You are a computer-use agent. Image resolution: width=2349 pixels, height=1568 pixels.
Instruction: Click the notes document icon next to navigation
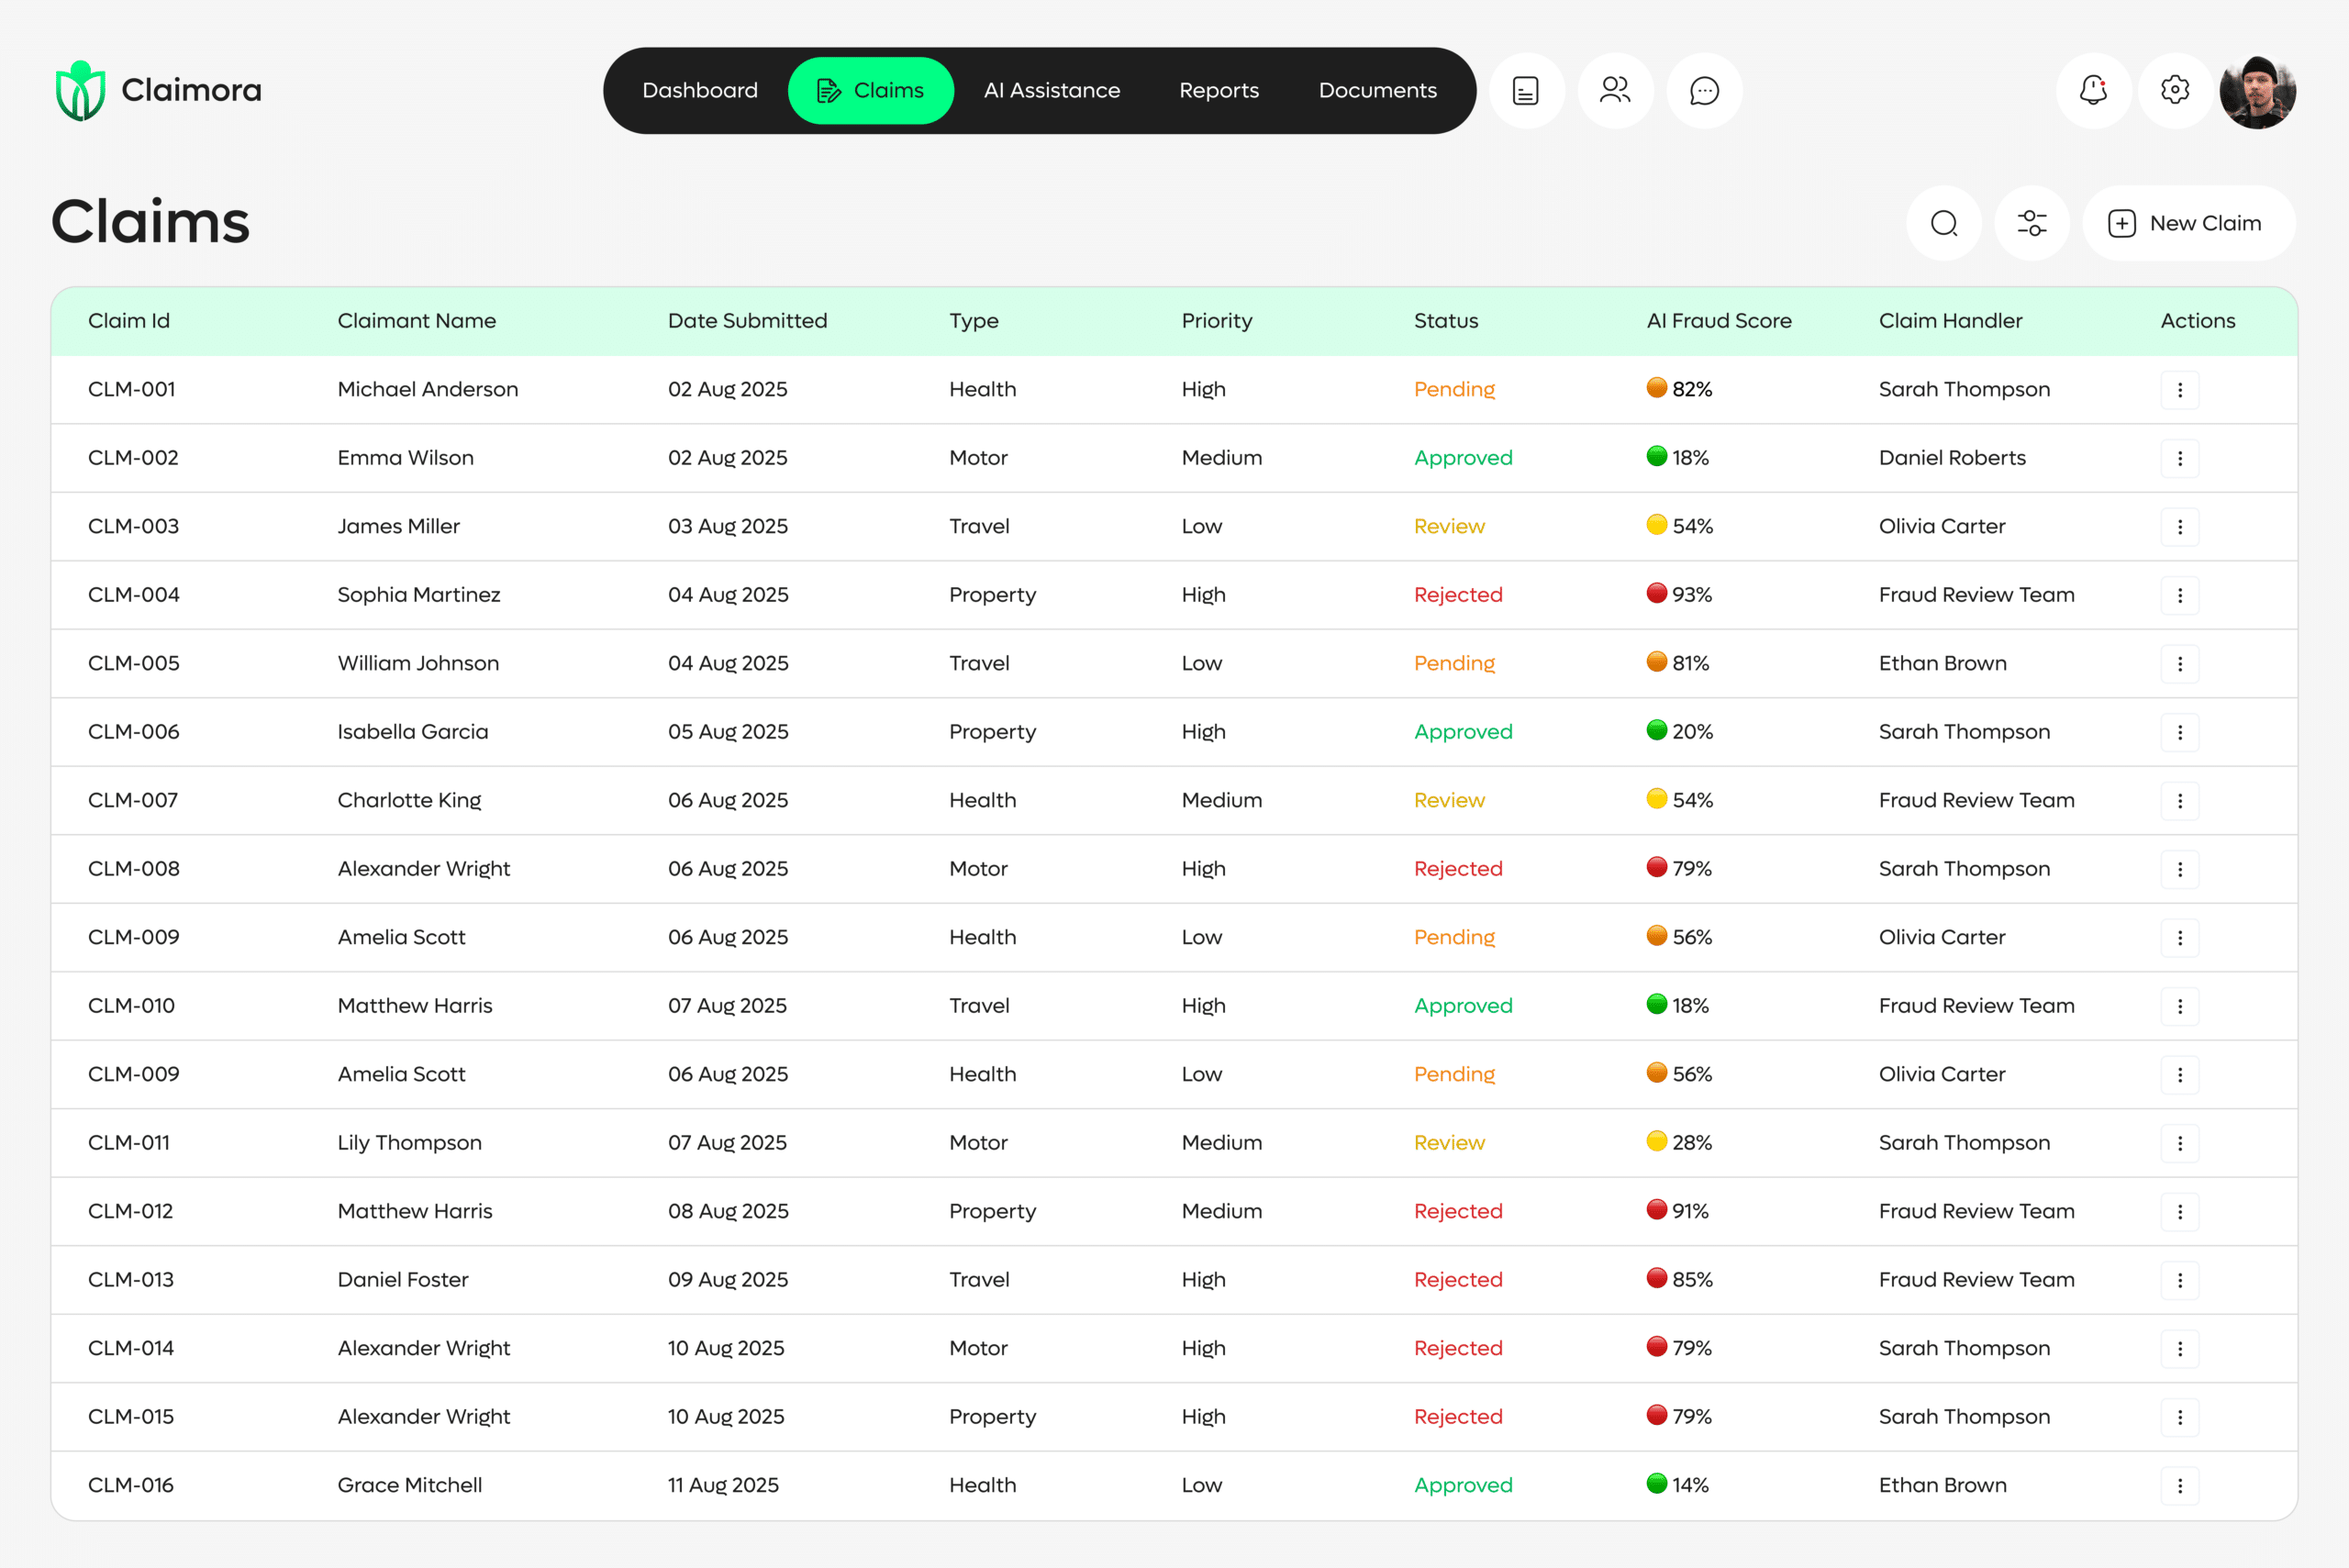[1525, 90]
